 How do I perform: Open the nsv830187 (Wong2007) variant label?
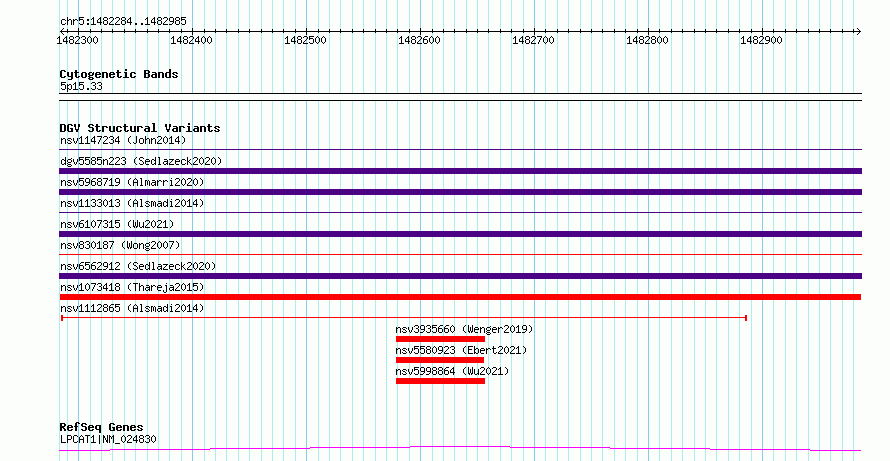pyautogui.click(x=120, y=245)
